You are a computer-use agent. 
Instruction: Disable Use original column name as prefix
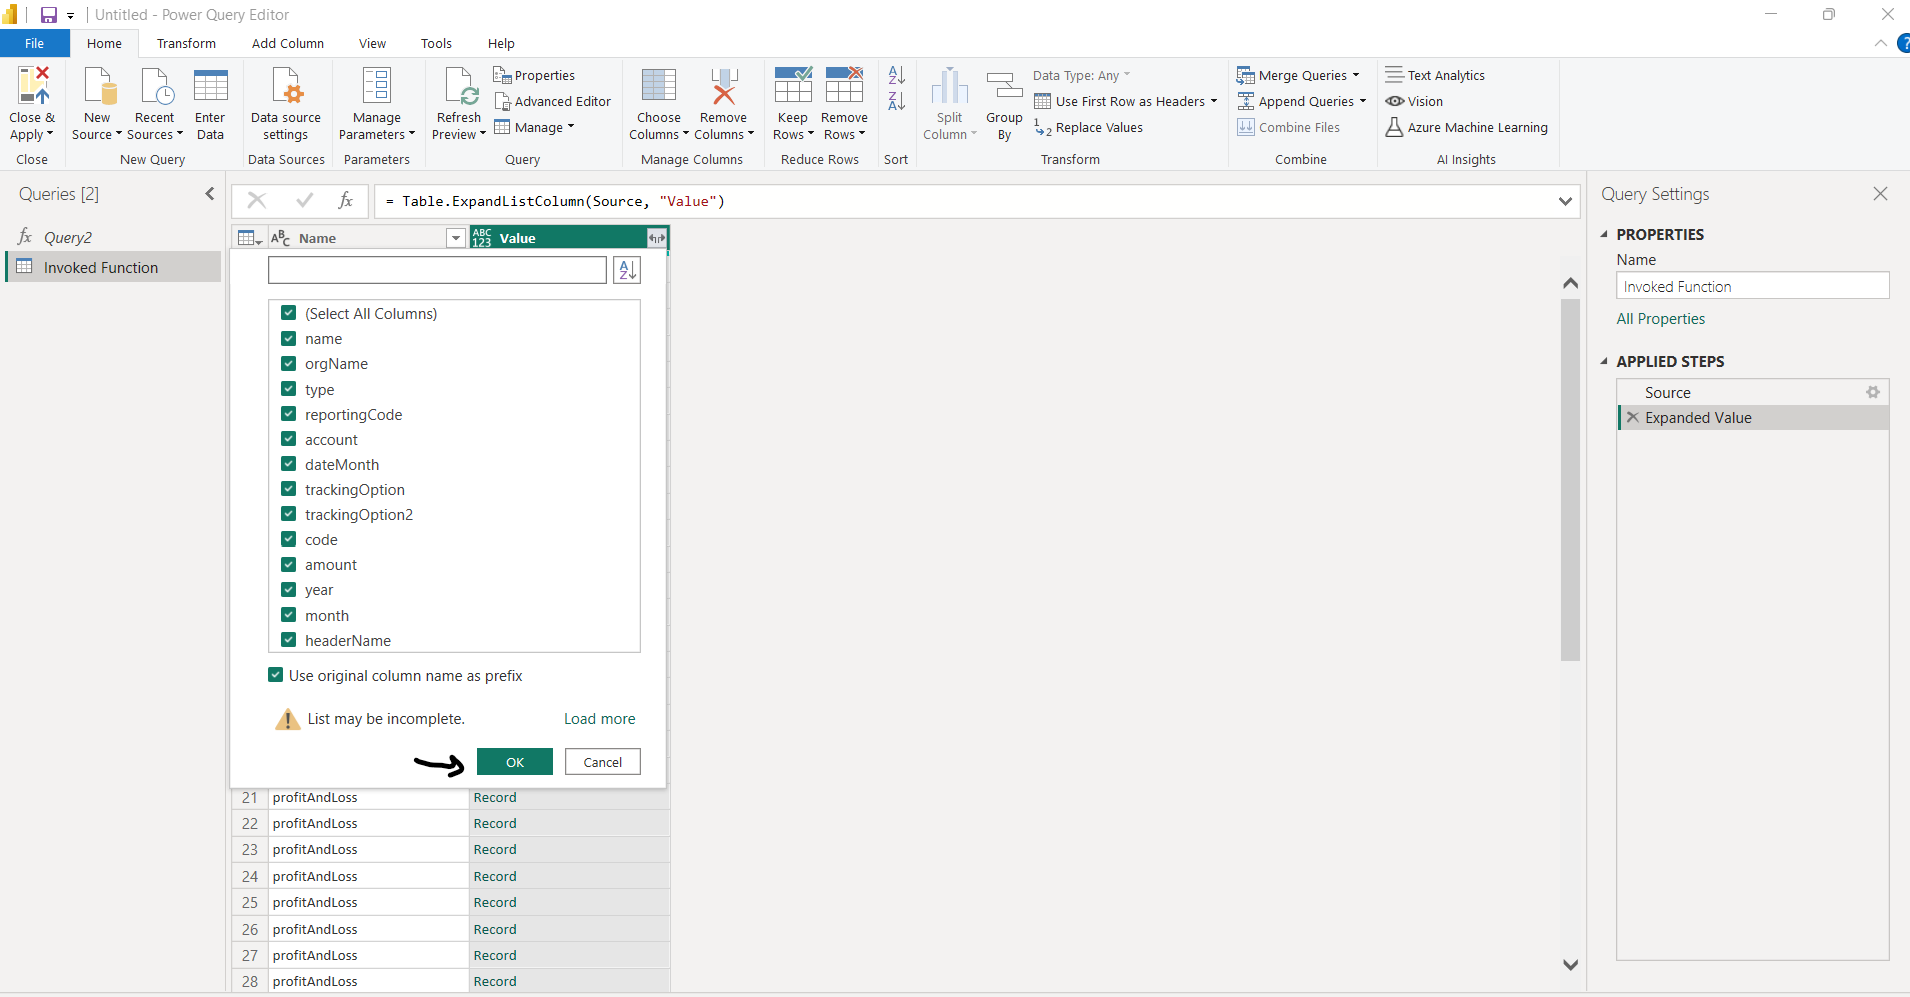pyautogui.click(x=275, y=675)
